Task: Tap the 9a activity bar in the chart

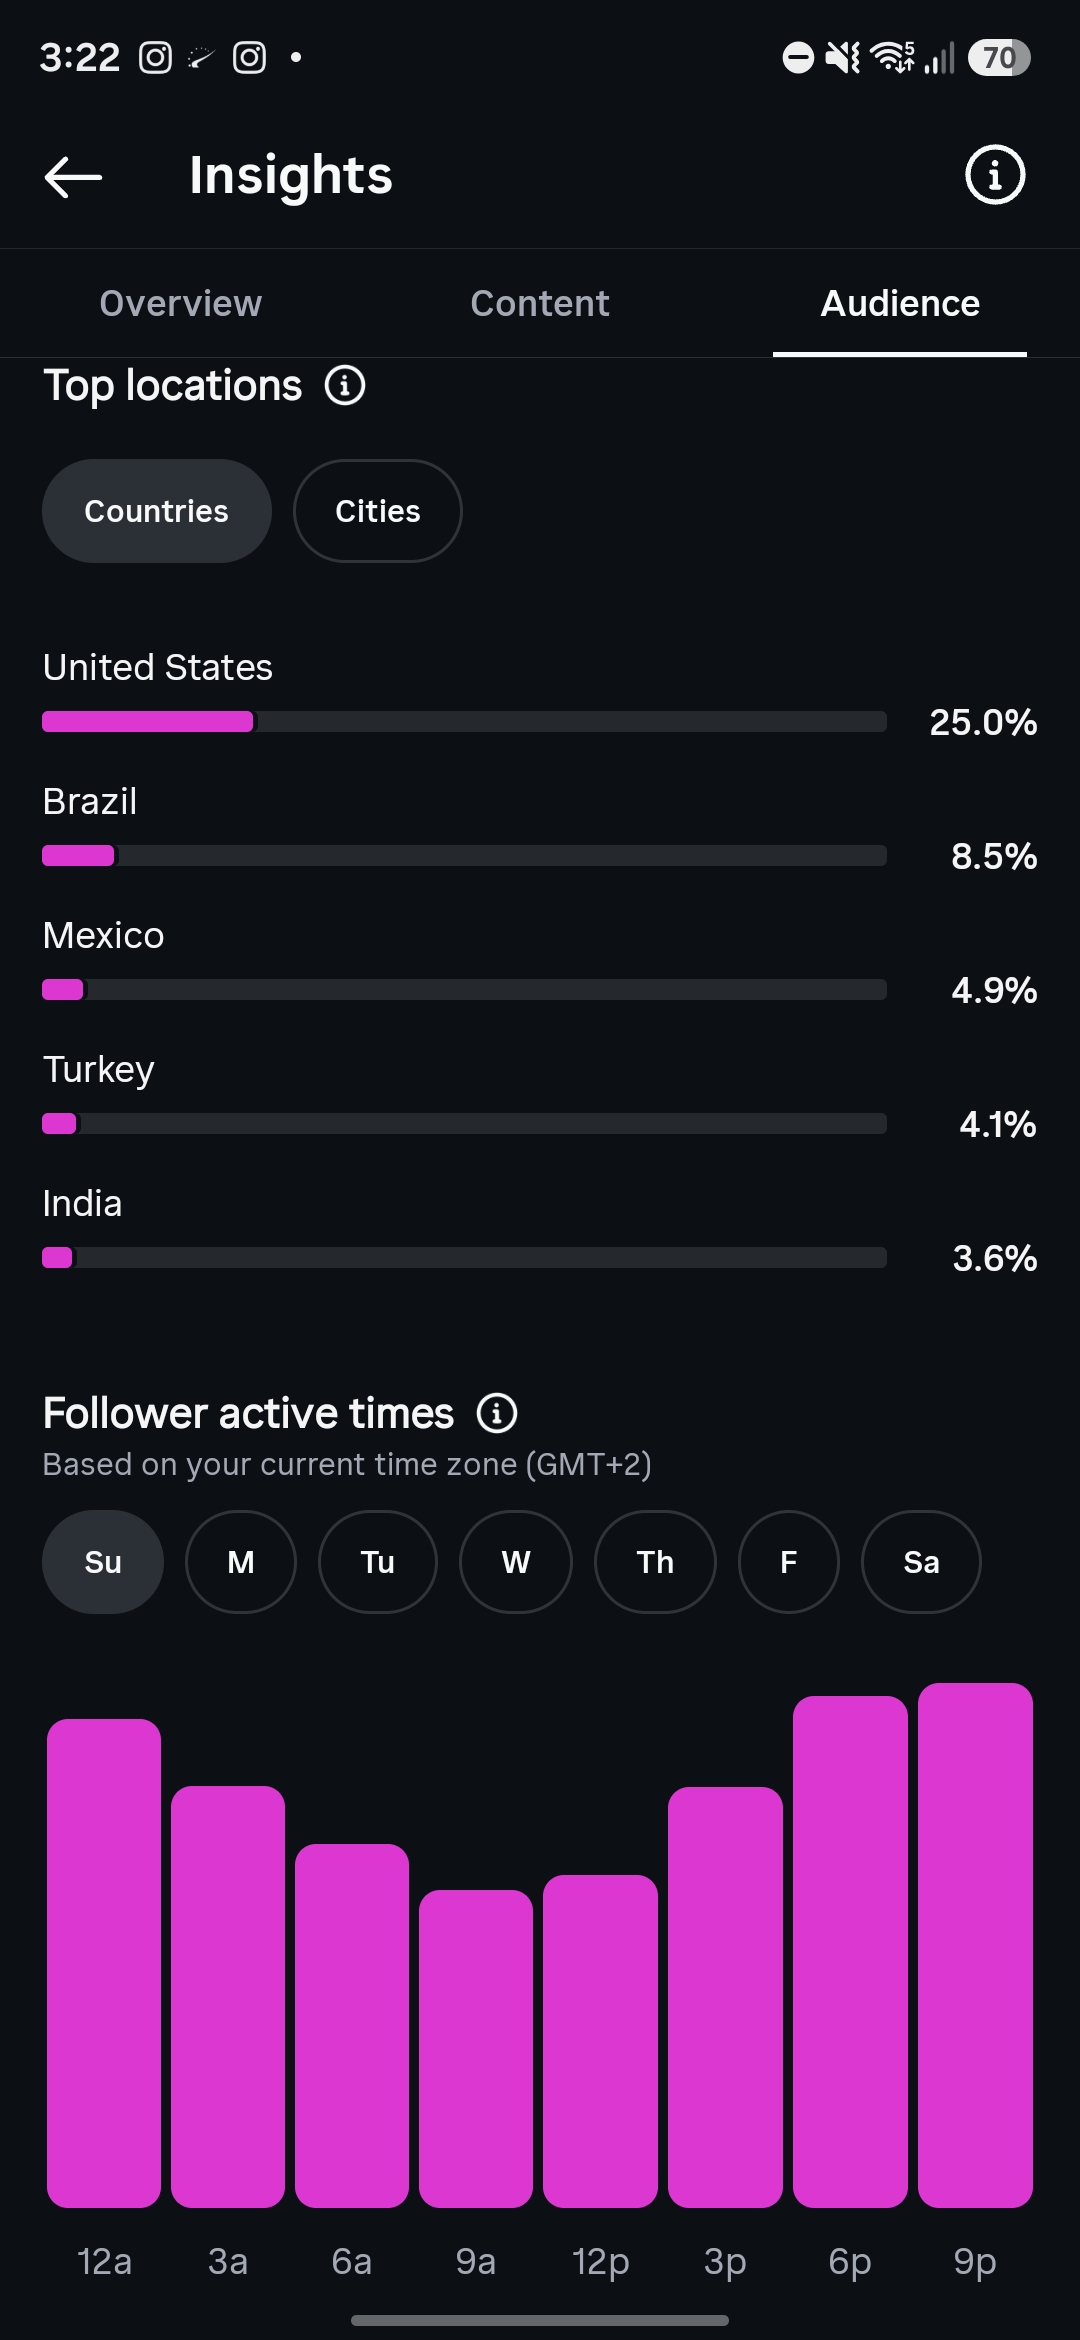Action: 476,2048
